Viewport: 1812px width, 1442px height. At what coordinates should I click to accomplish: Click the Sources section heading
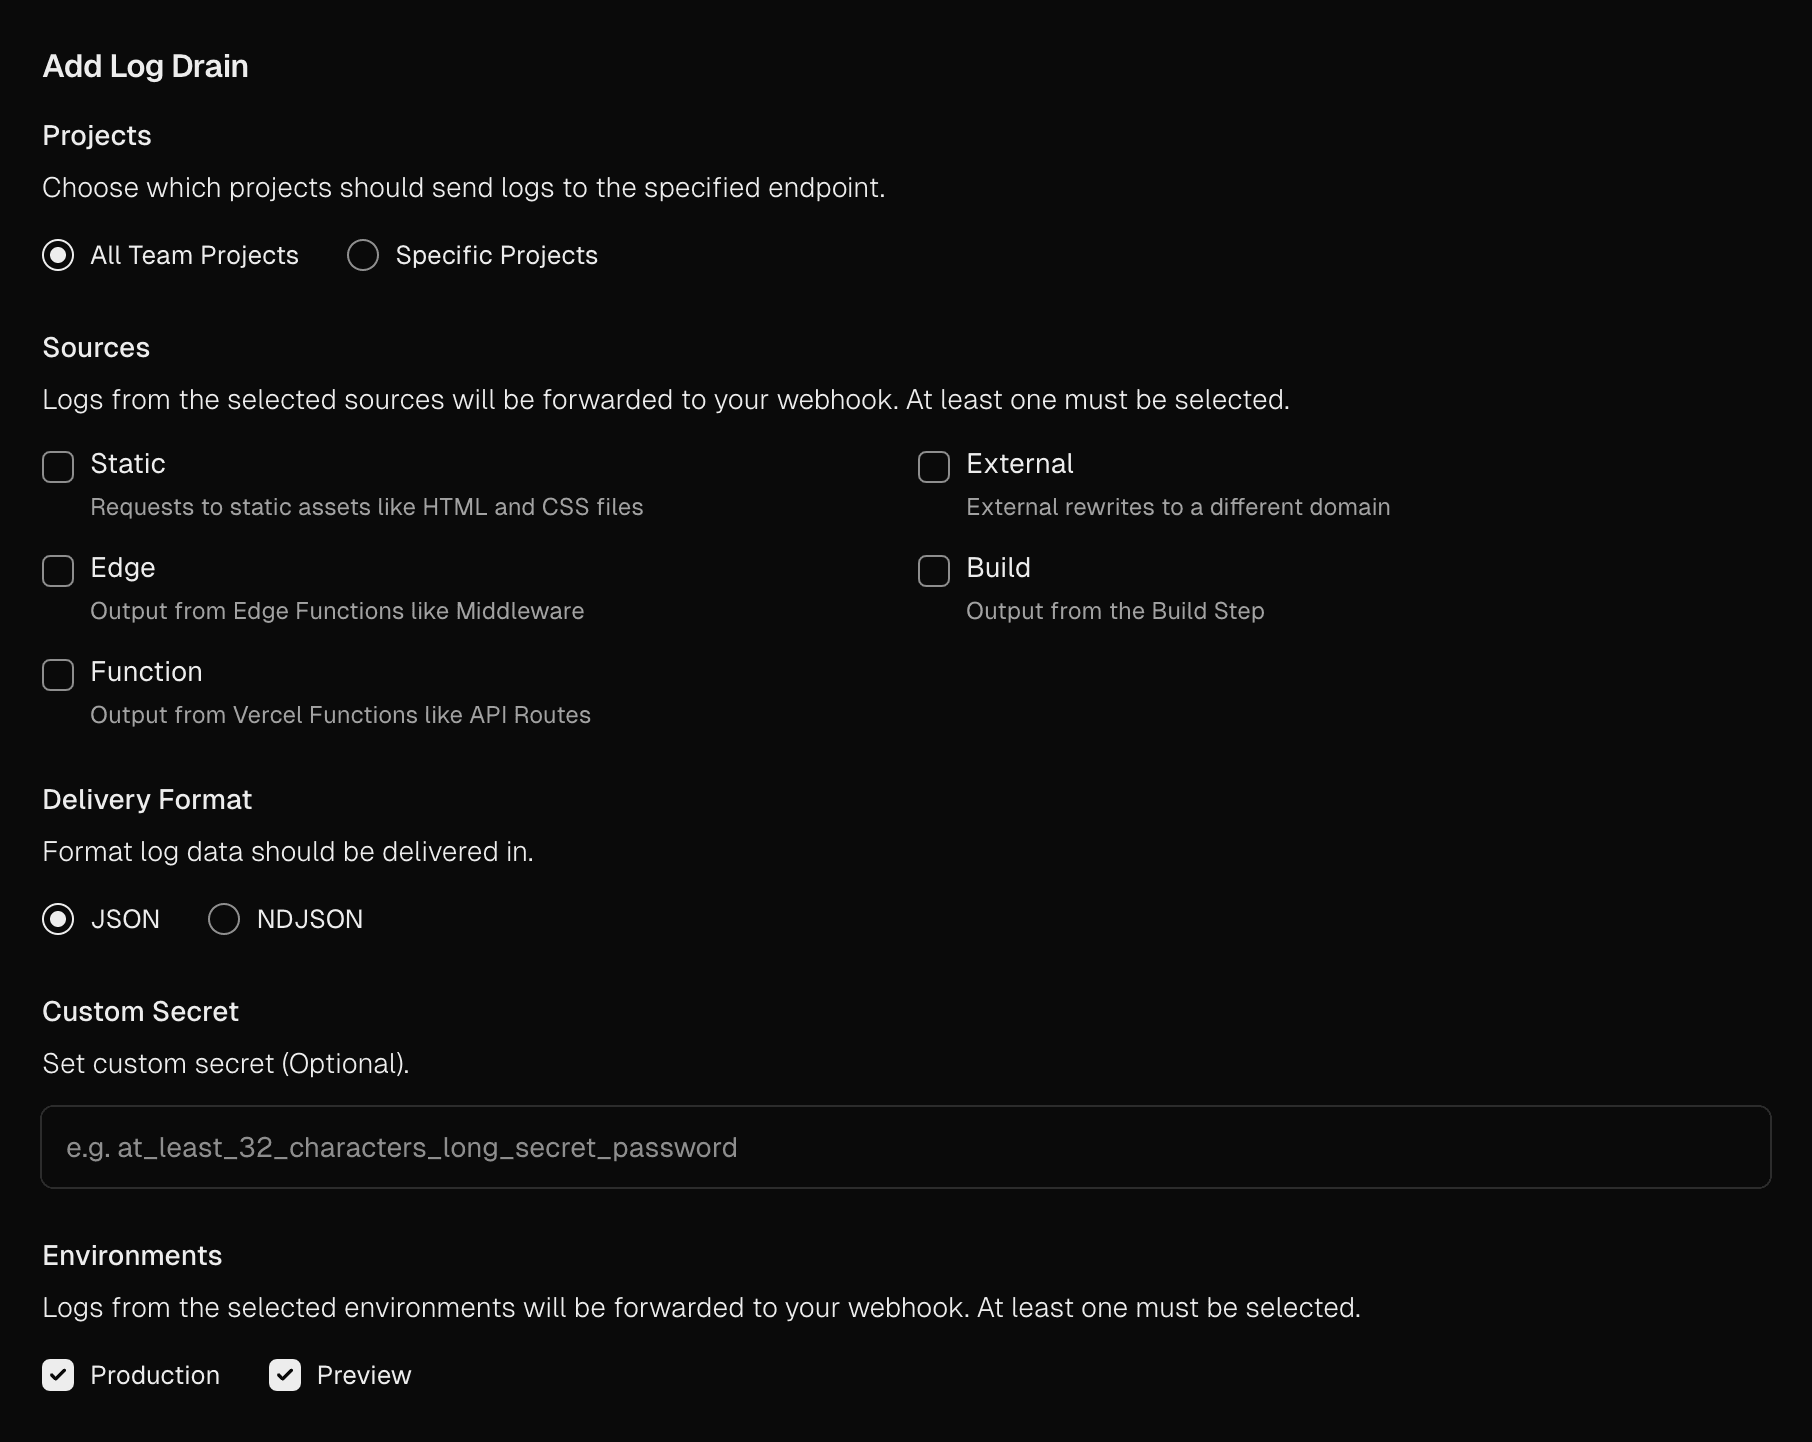point(96,347)
